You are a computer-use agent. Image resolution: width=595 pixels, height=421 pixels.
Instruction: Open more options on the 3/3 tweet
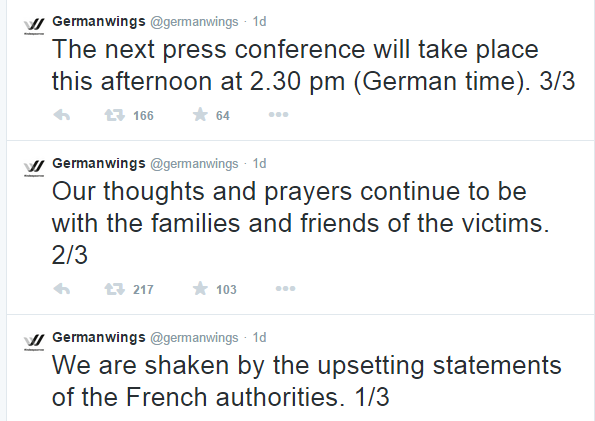[x=279, y=115]
